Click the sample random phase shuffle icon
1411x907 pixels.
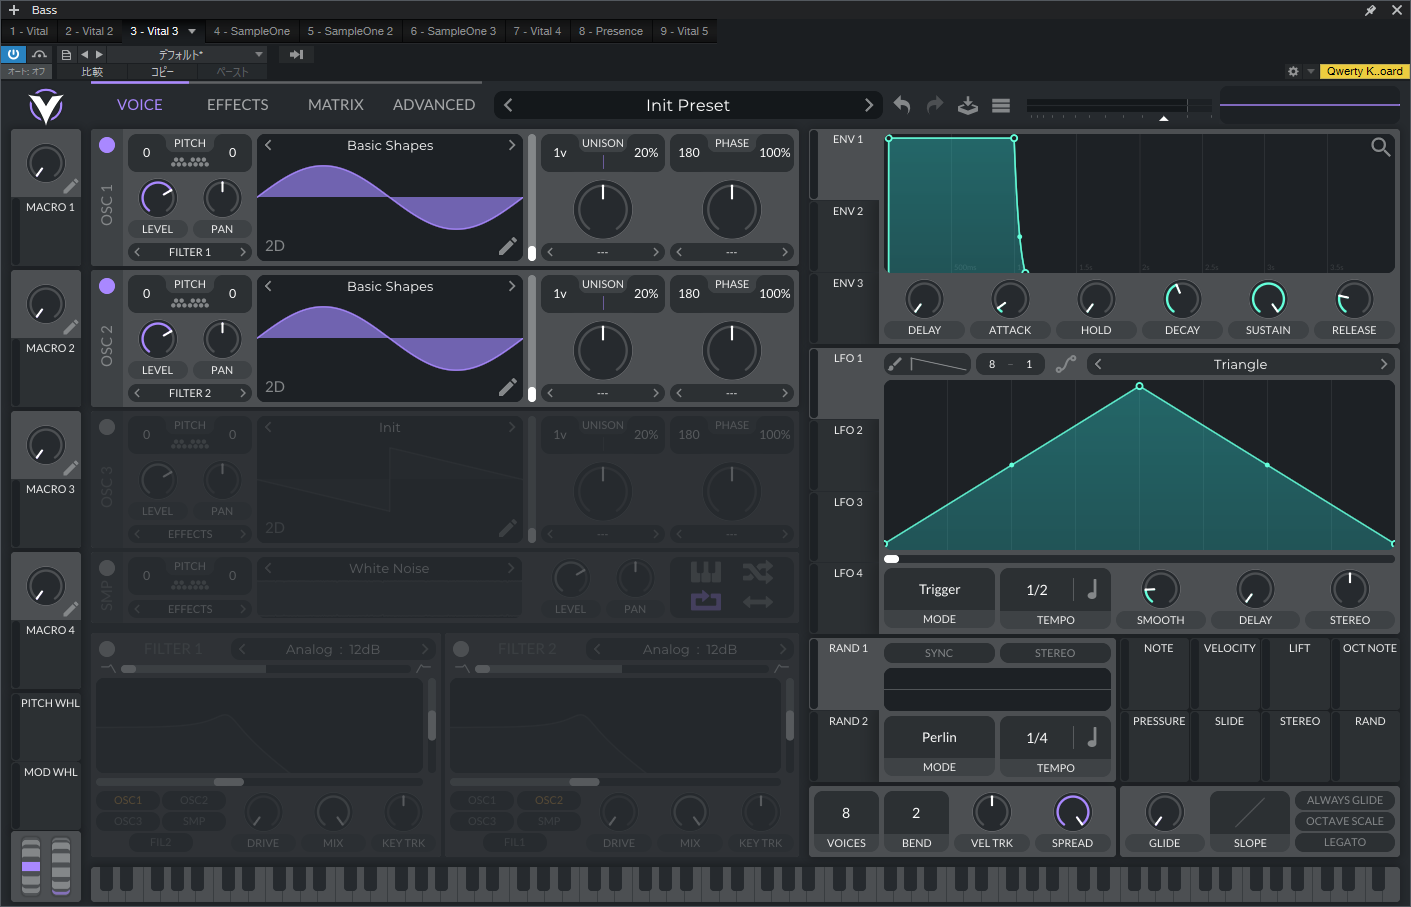click(758, 572)
